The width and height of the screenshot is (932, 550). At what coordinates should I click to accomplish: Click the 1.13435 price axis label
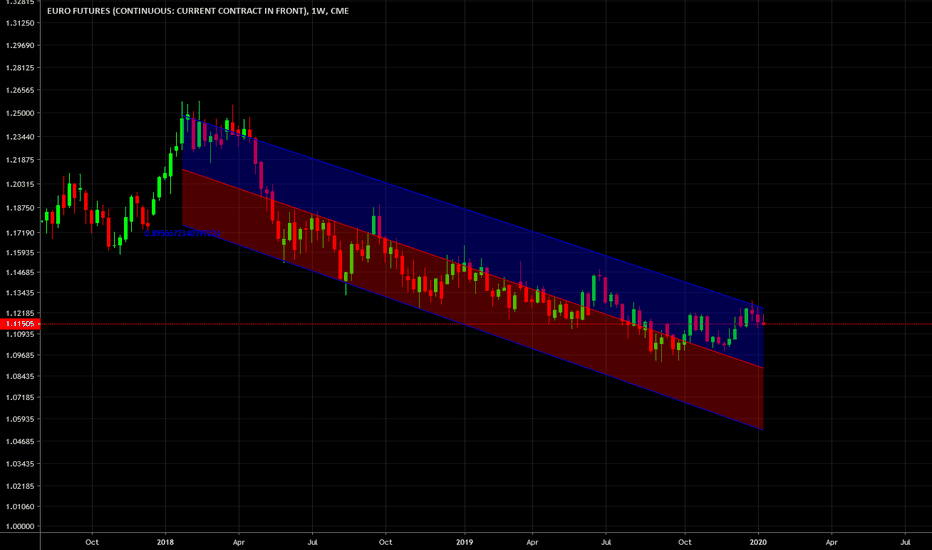(20, 293)
